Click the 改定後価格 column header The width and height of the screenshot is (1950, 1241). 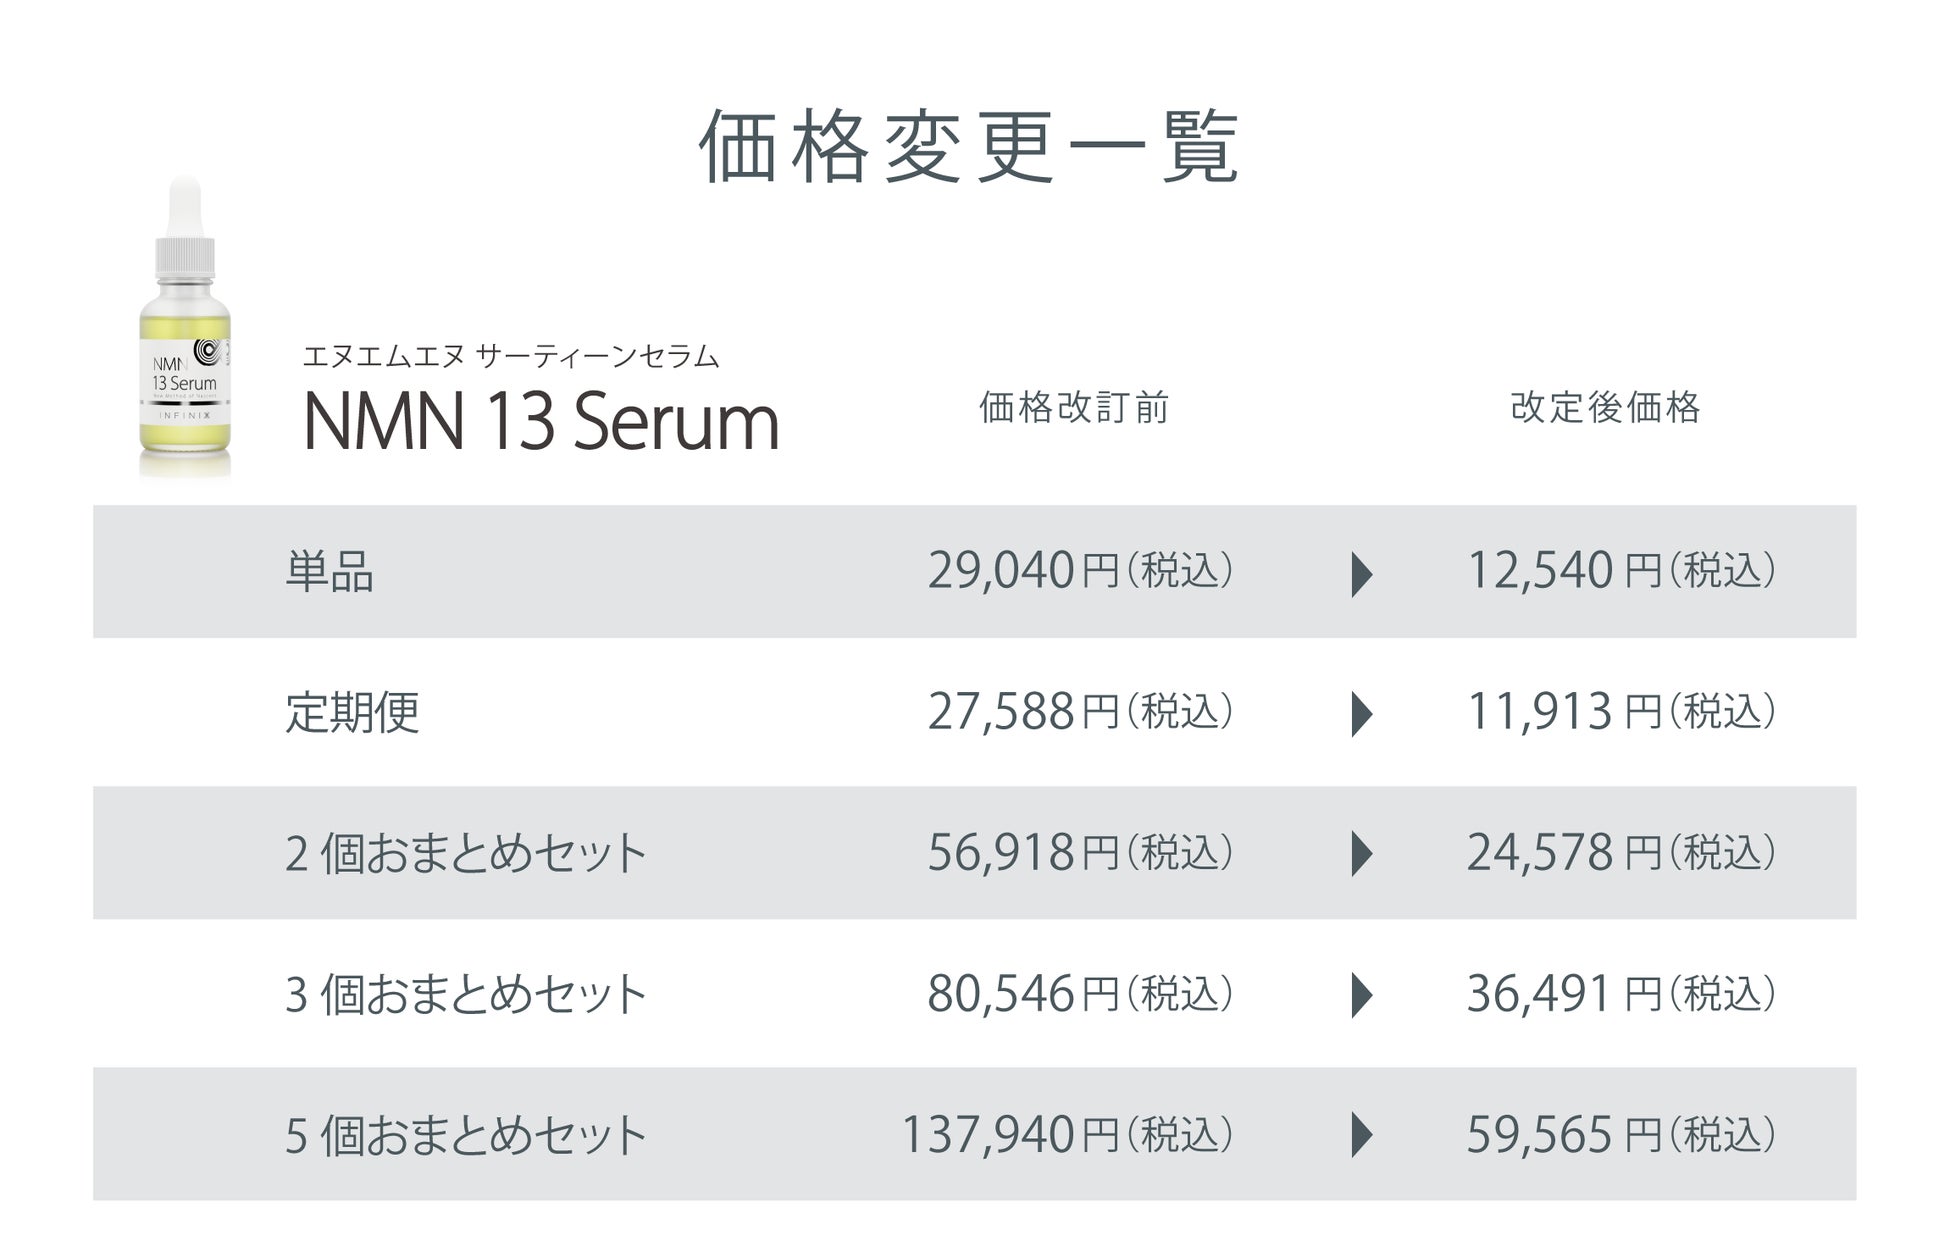point(1605,408)
